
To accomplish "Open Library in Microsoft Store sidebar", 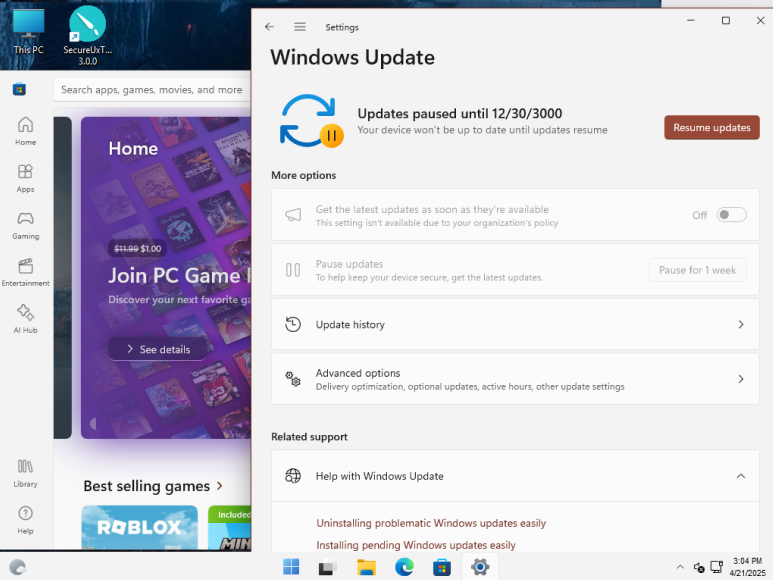I will (26, 473).
